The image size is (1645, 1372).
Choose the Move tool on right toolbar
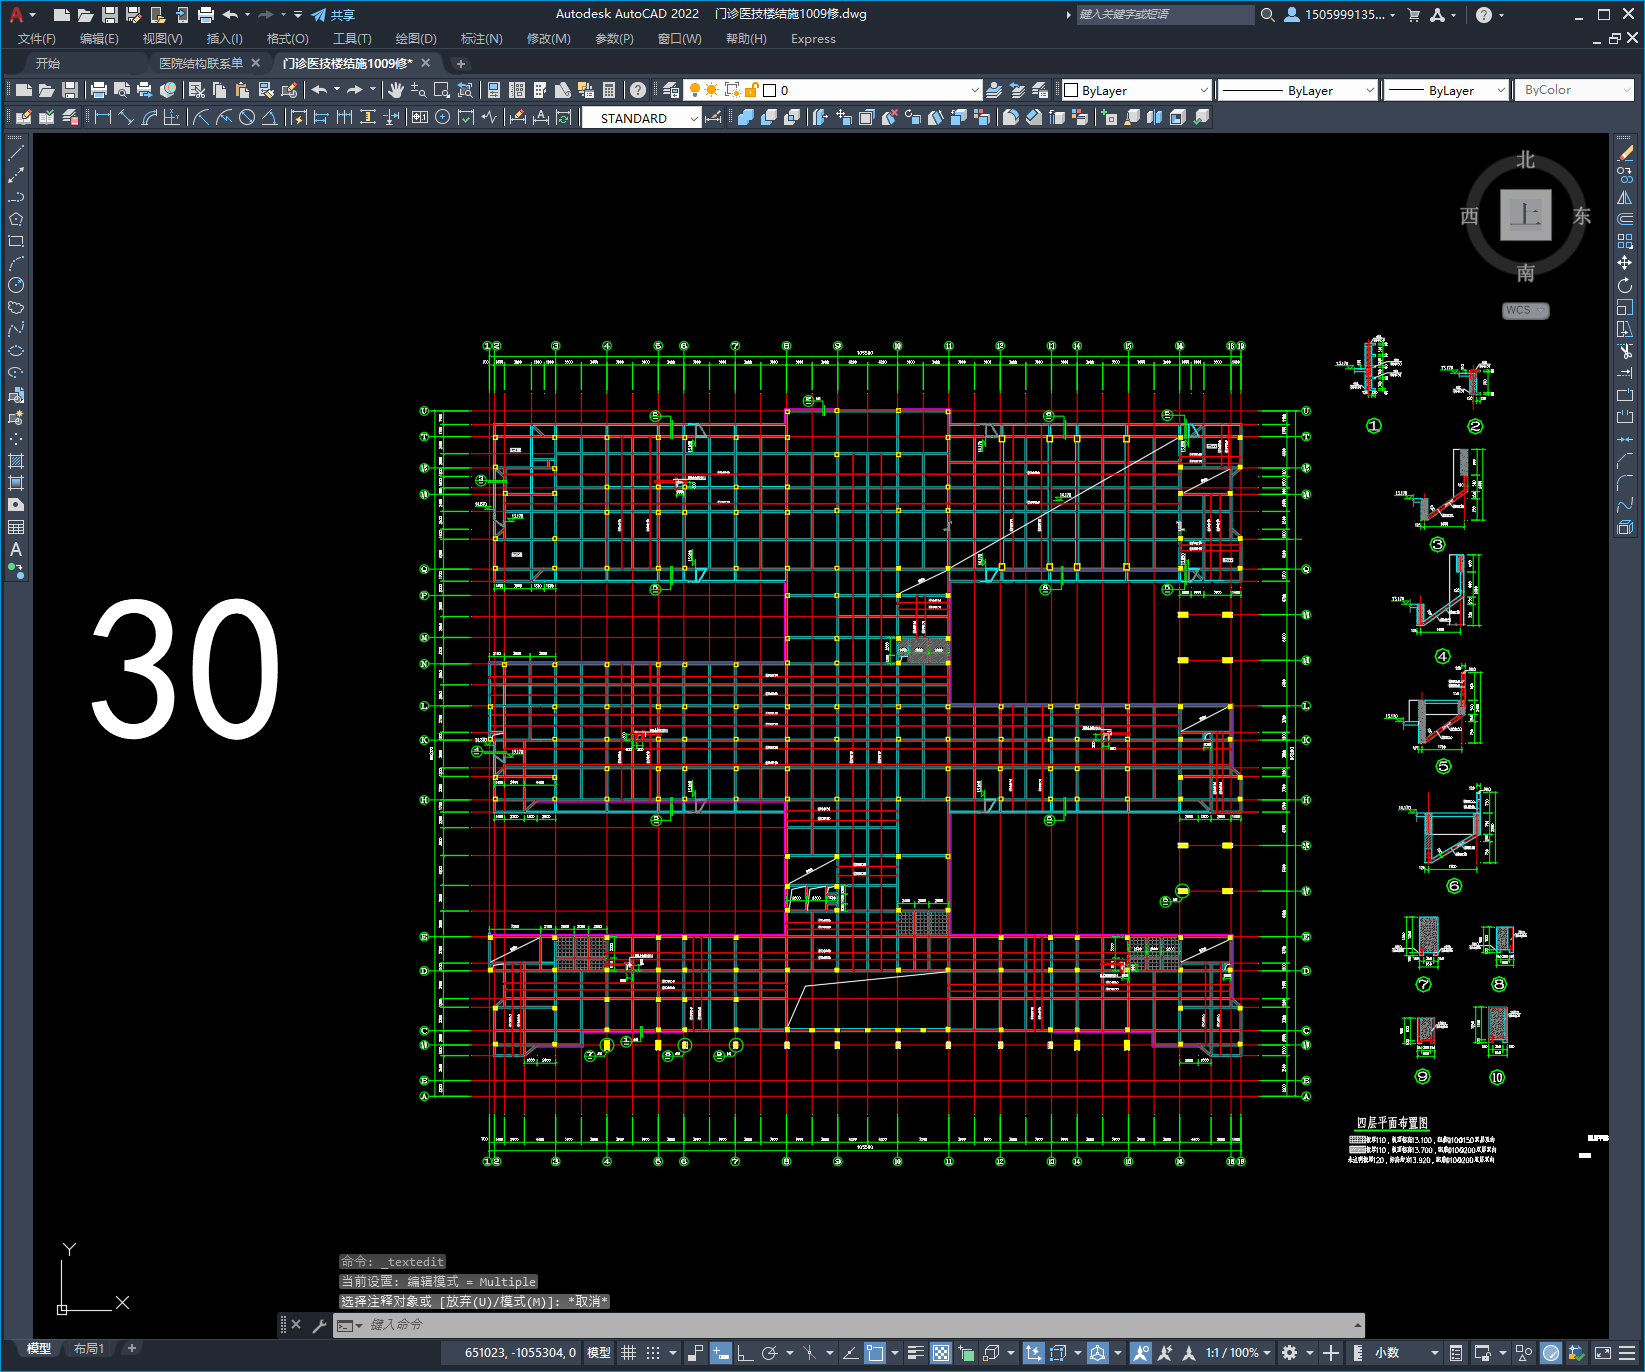point(1625,263)
